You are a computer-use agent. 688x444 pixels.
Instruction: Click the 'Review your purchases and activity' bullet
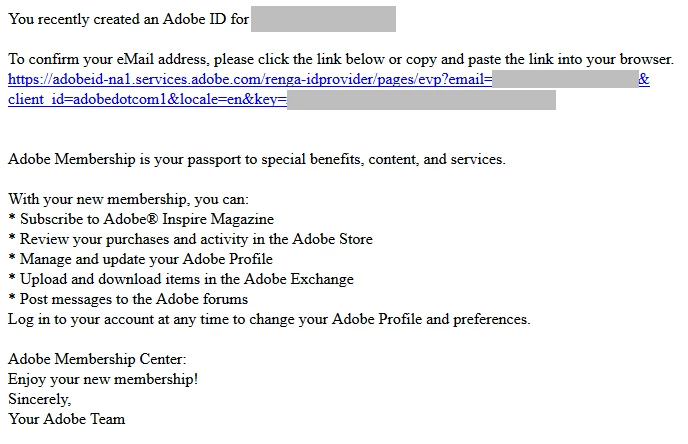[x=190, y=239]
